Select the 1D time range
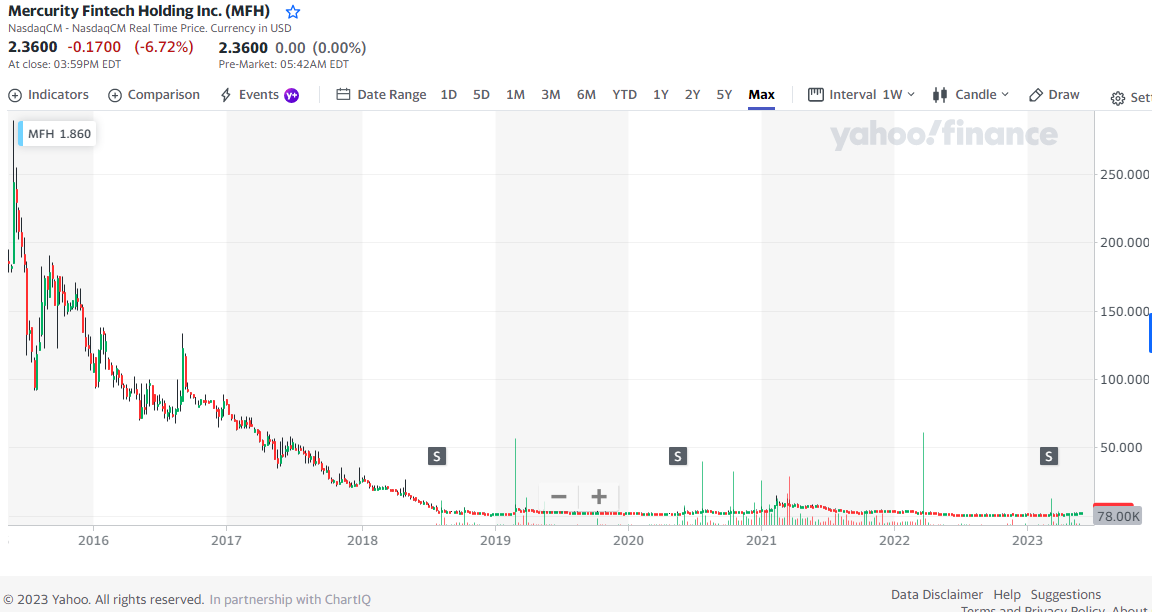This screenshot has width=1152, height=612. coord(448,95)
